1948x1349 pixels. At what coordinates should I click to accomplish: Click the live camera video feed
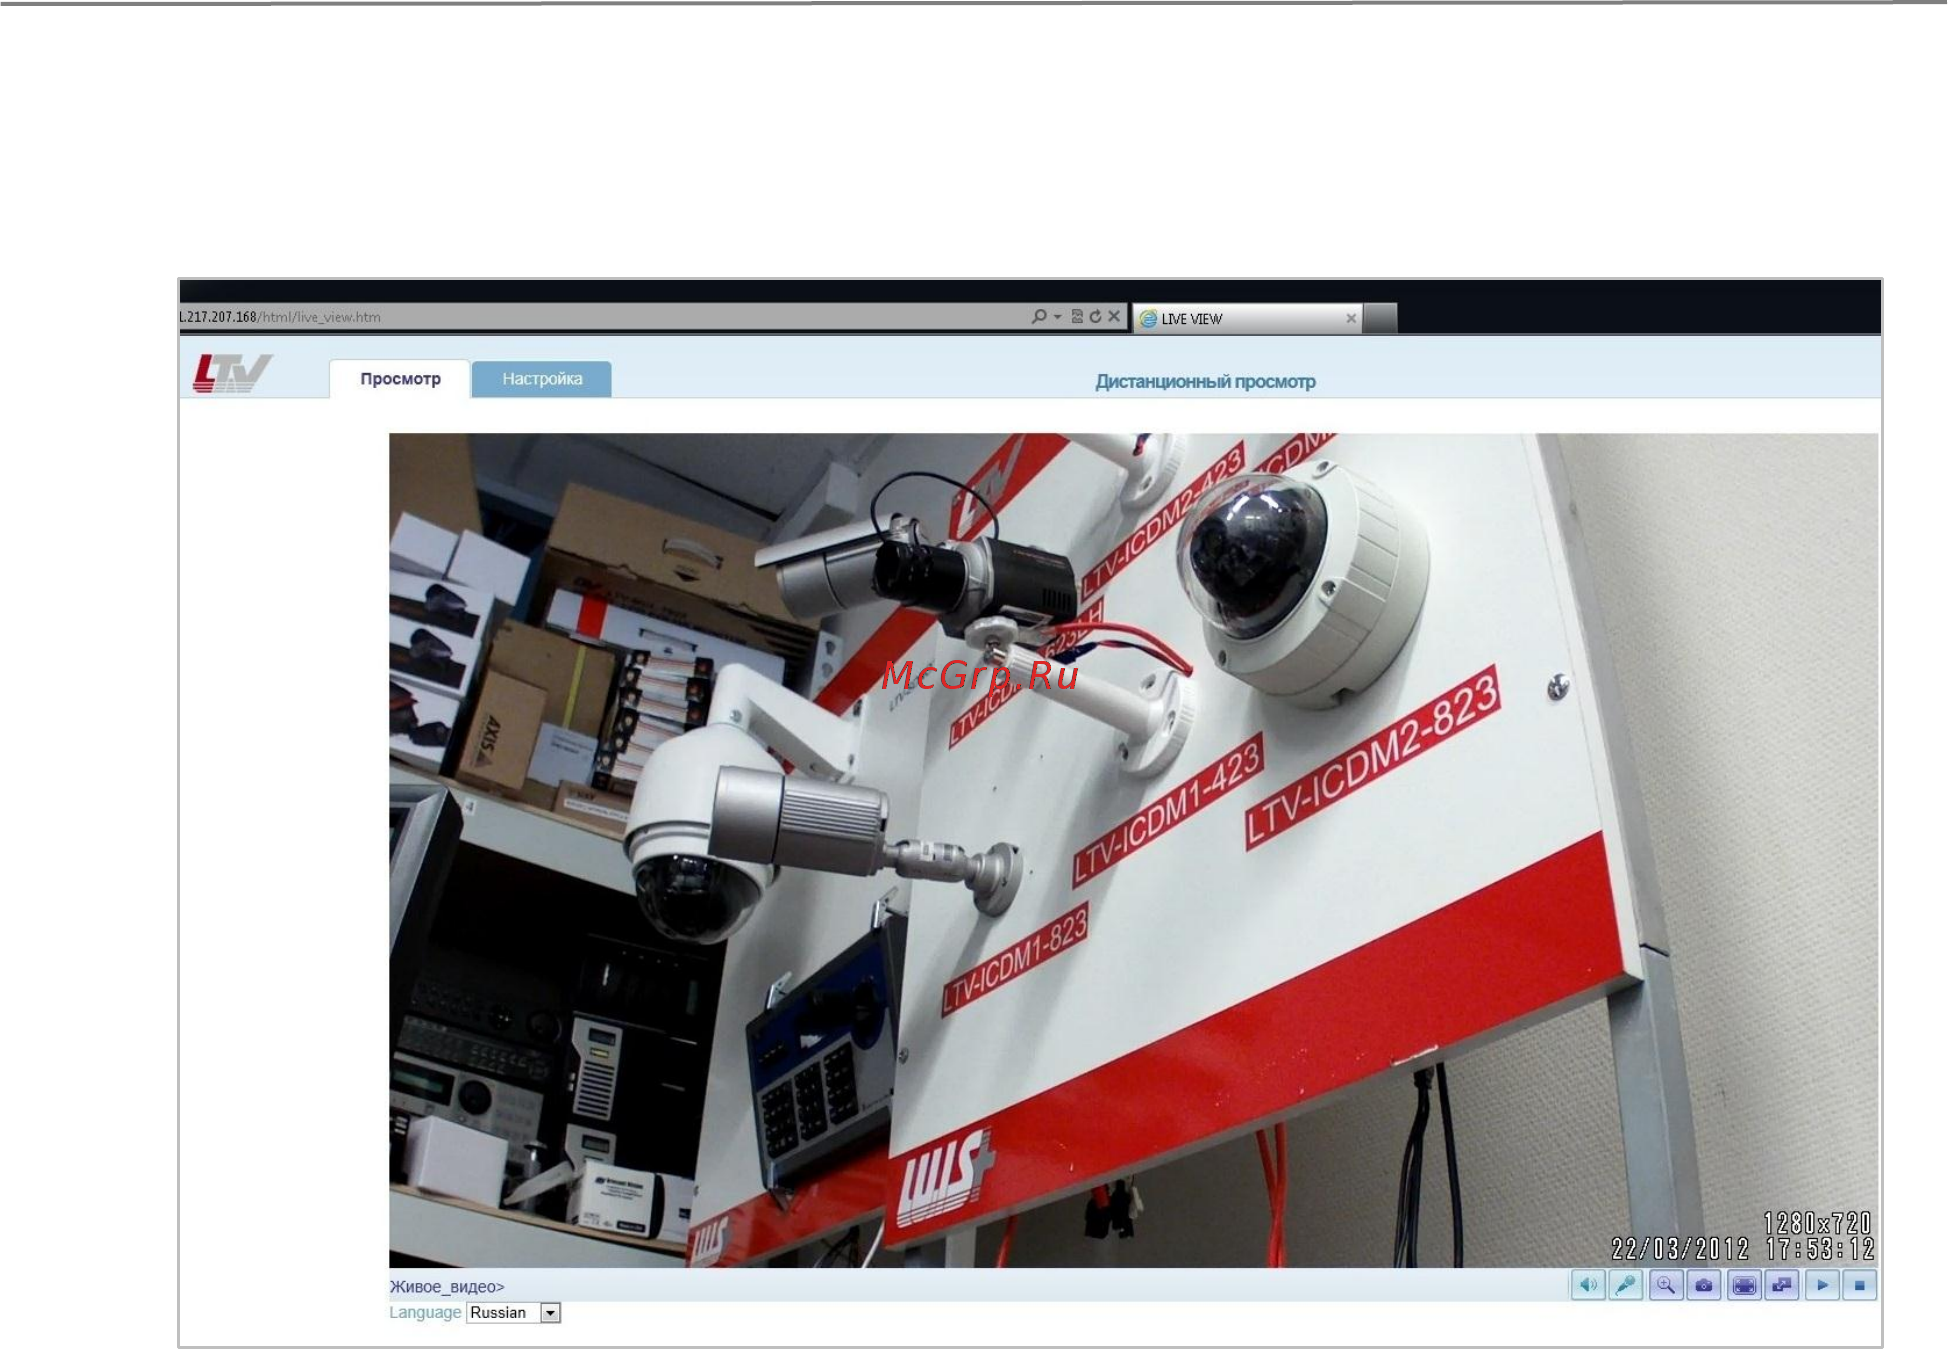[x=1134, y=850]
